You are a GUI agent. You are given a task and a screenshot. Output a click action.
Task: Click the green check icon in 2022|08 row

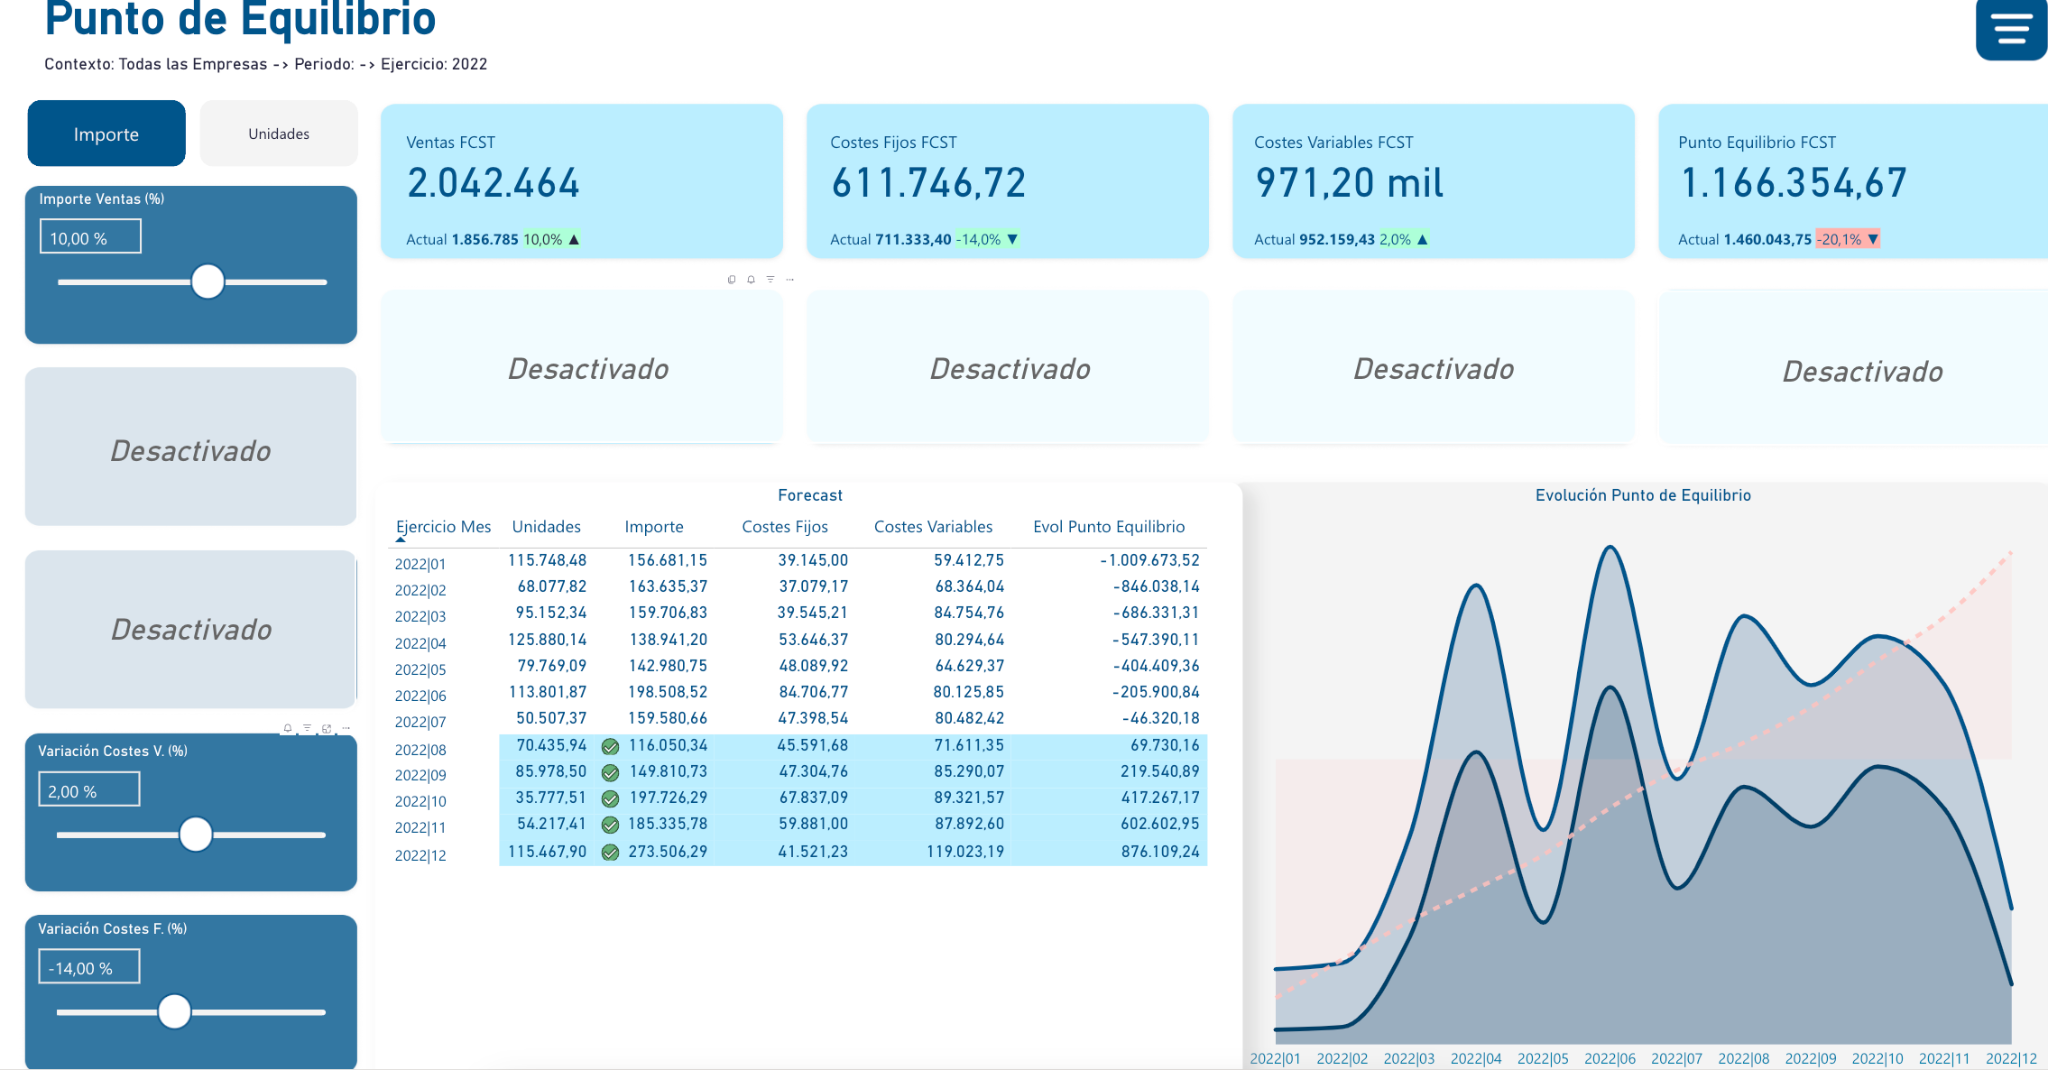point(610,746)
